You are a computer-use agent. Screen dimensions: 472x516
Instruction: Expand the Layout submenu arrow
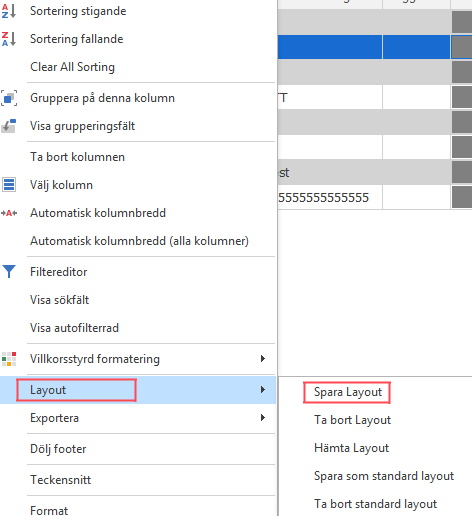click(263, 389)
